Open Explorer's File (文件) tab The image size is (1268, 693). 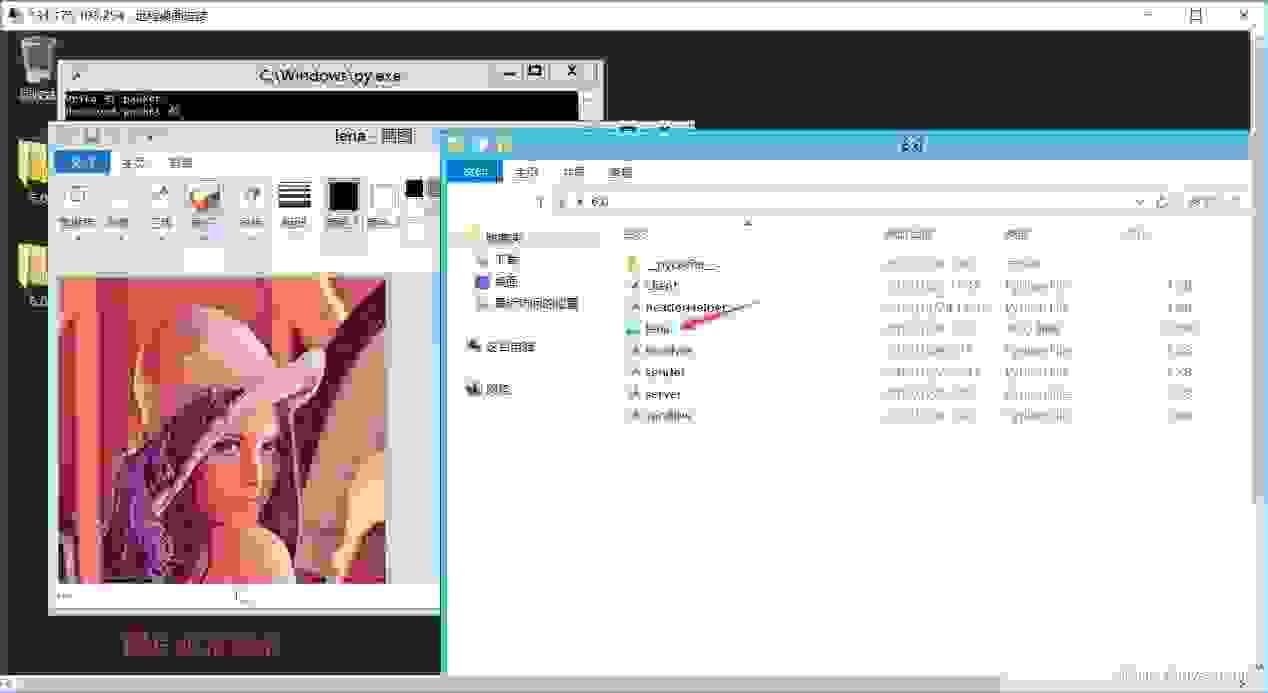[x=474, y=172]
